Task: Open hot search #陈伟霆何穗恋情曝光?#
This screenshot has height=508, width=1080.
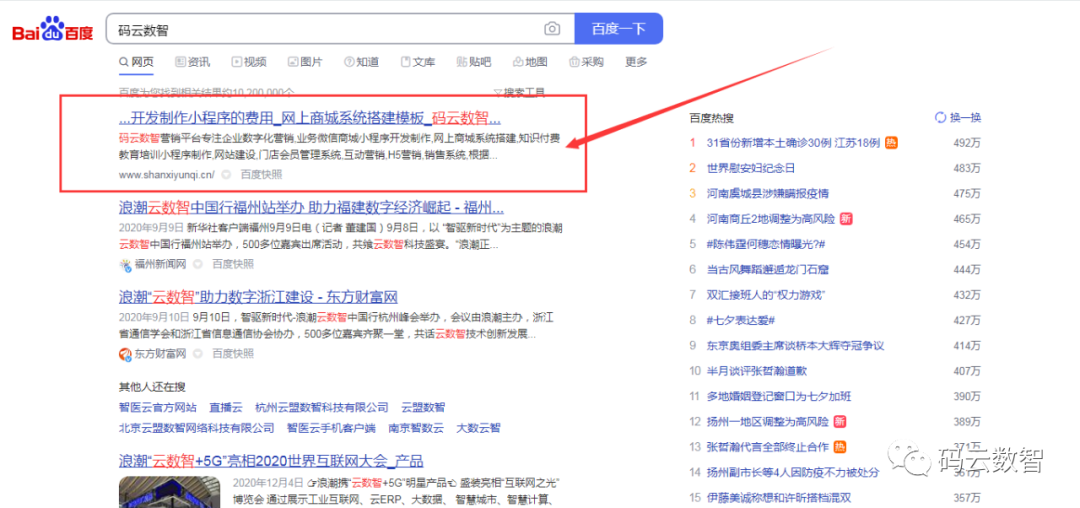Action: (x=766, y=244)
